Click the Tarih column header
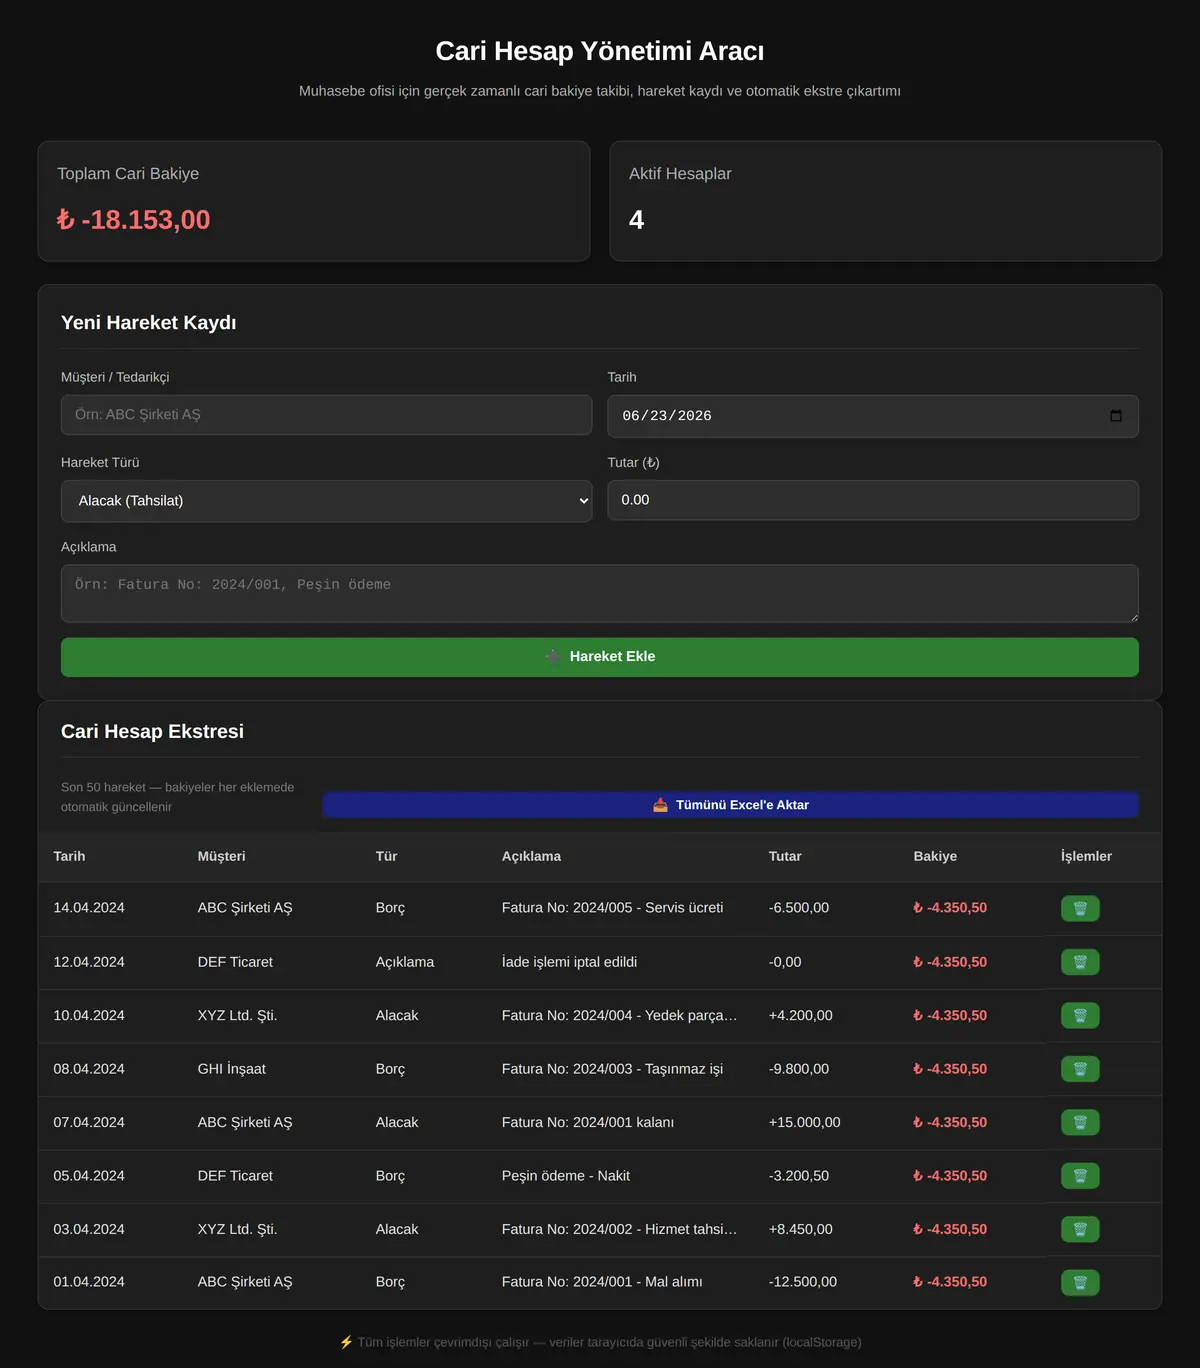This screenshot has height=1368, width=1200. (69, 856)
